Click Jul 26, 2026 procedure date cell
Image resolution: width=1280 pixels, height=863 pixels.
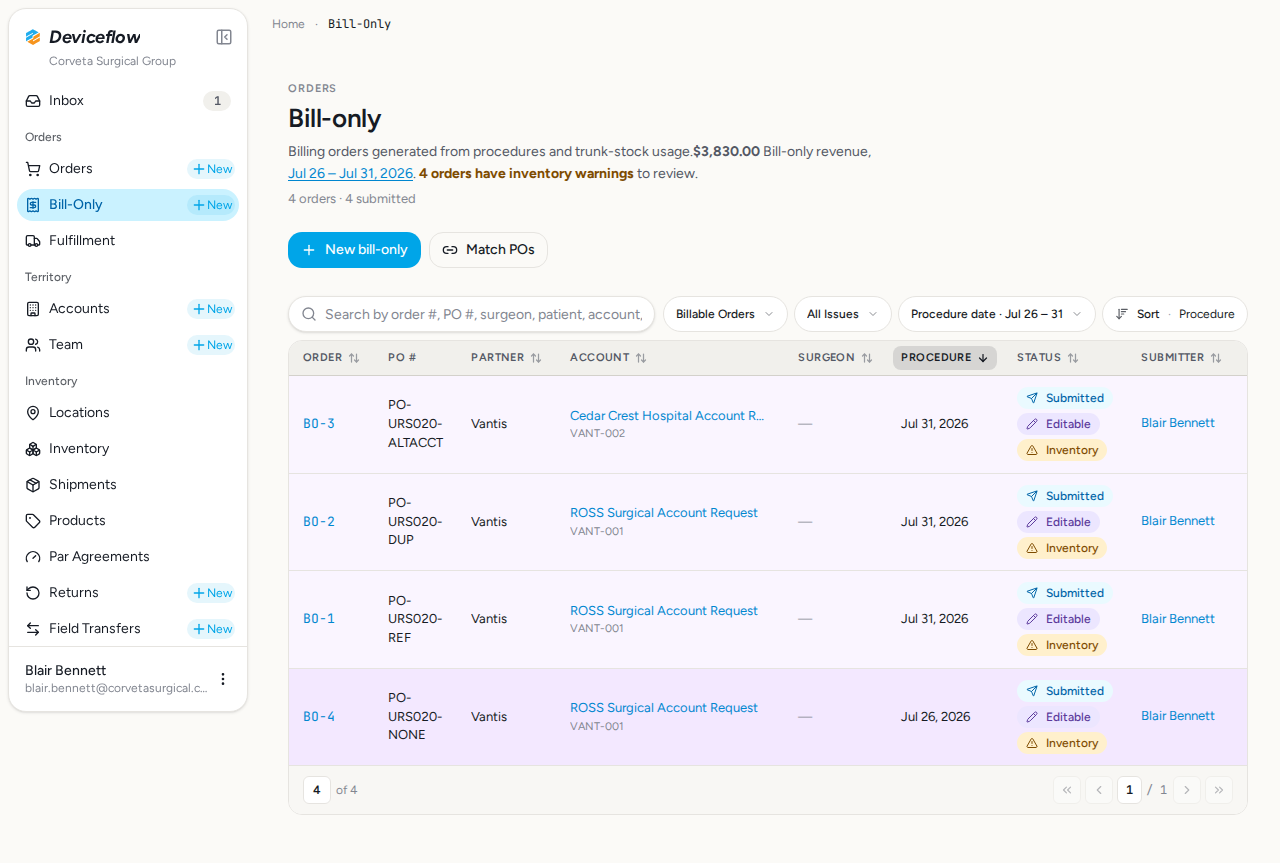(x=935, y=717)
